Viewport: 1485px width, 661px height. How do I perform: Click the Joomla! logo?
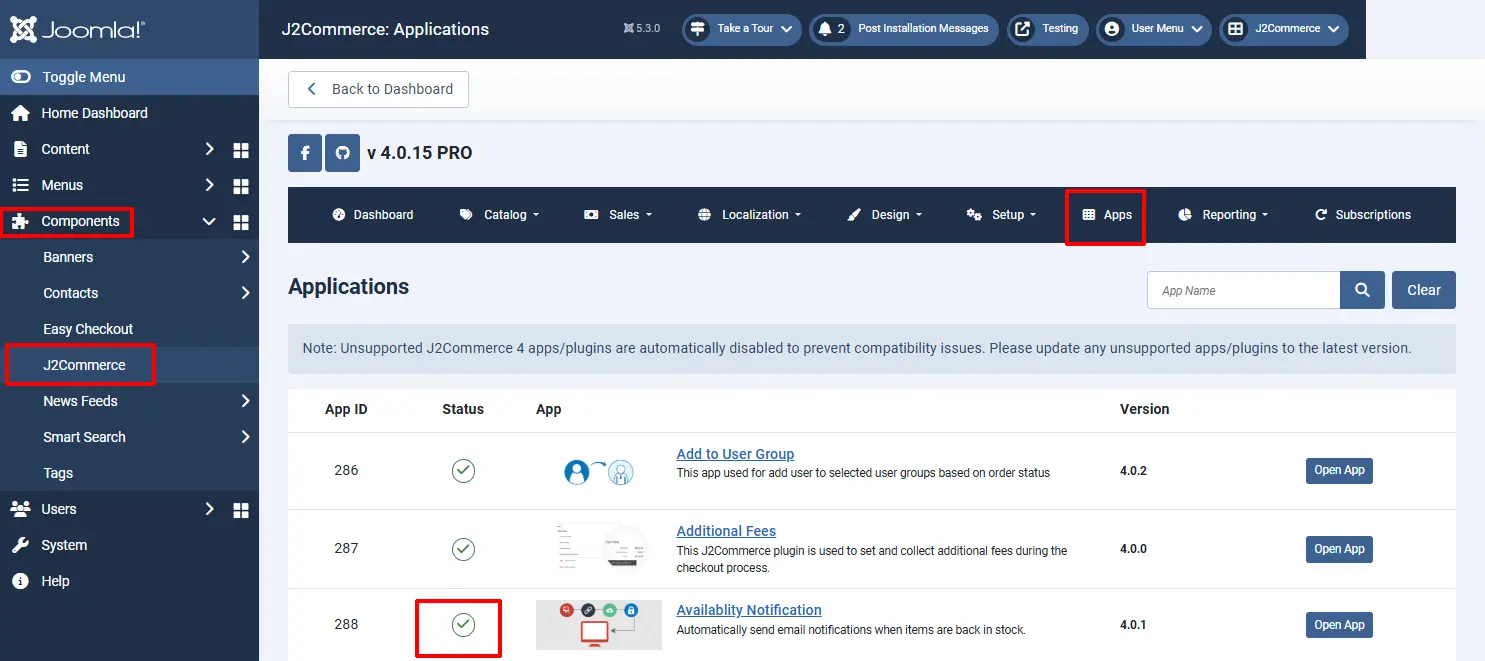click(x=77, y=29)
